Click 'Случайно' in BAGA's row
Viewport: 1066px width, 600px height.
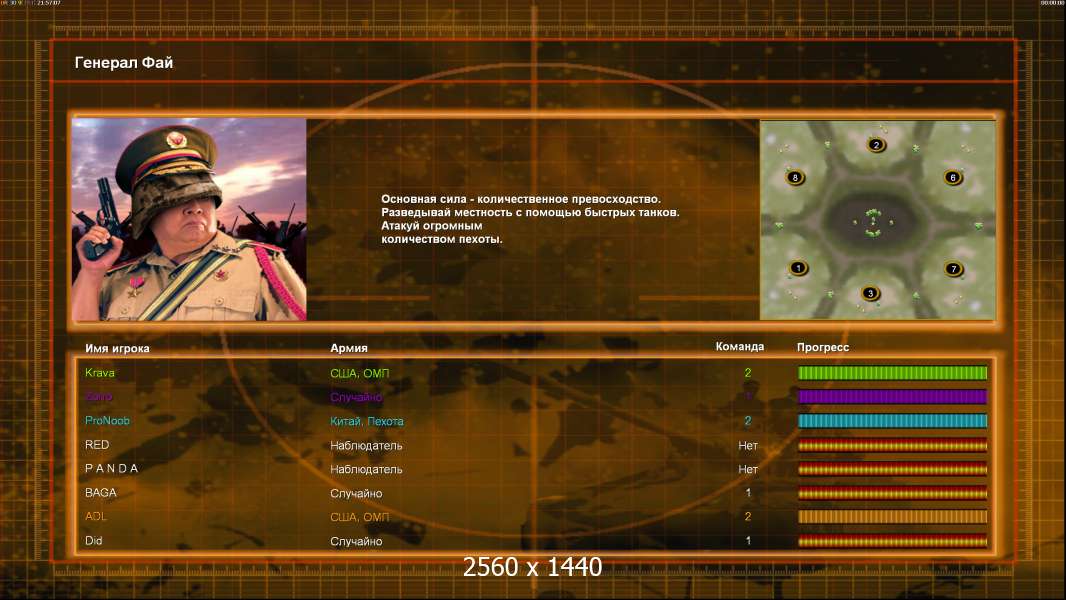356,493
